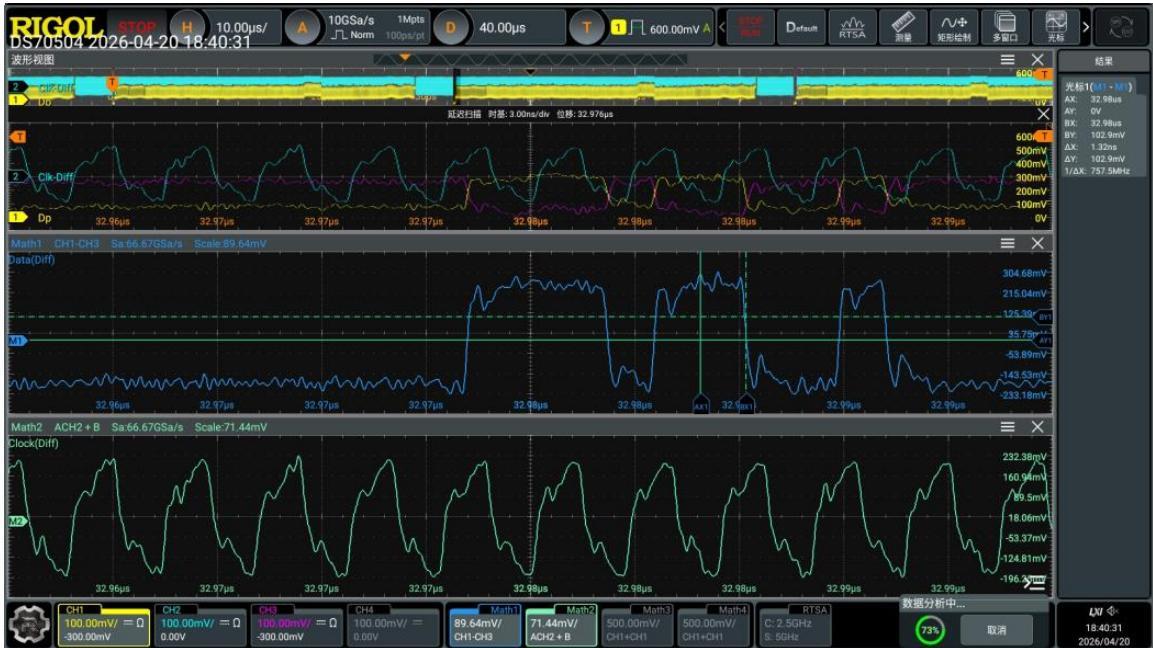1153x648 pixels.
Task: Click the 73% analysis progress ring
Action: (x=930, y=630)
